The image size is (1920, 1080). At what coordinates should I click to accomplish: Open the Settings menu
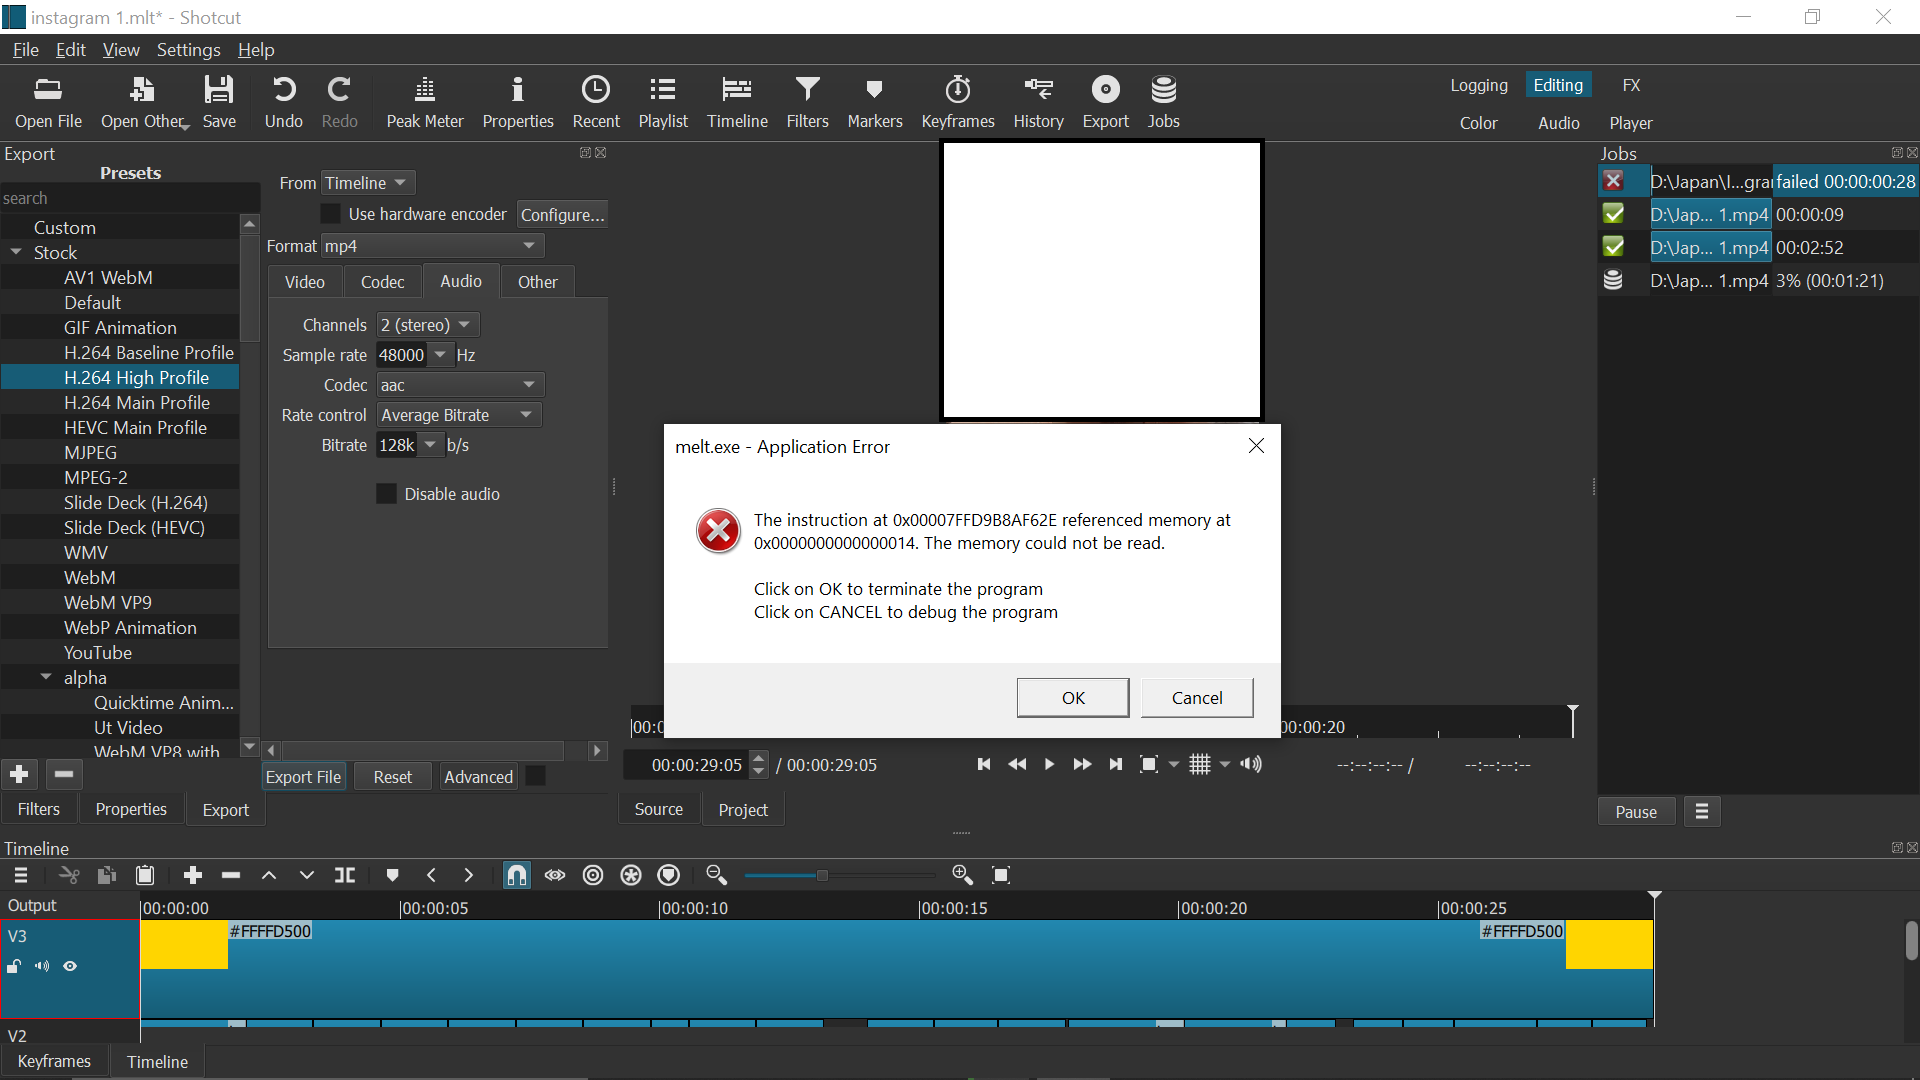188,50
